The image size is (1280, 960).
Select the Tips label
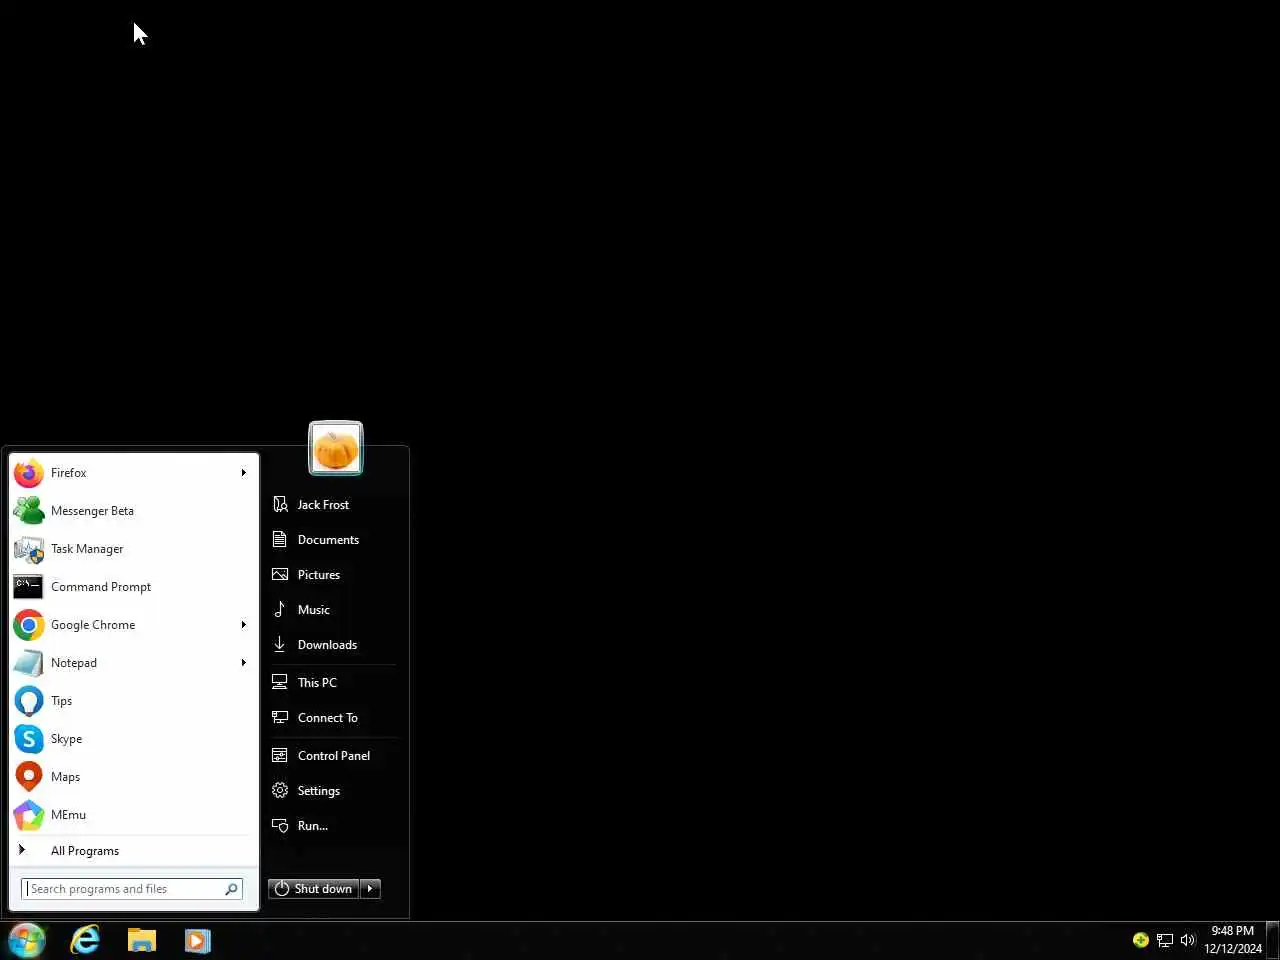coord(61,701)
